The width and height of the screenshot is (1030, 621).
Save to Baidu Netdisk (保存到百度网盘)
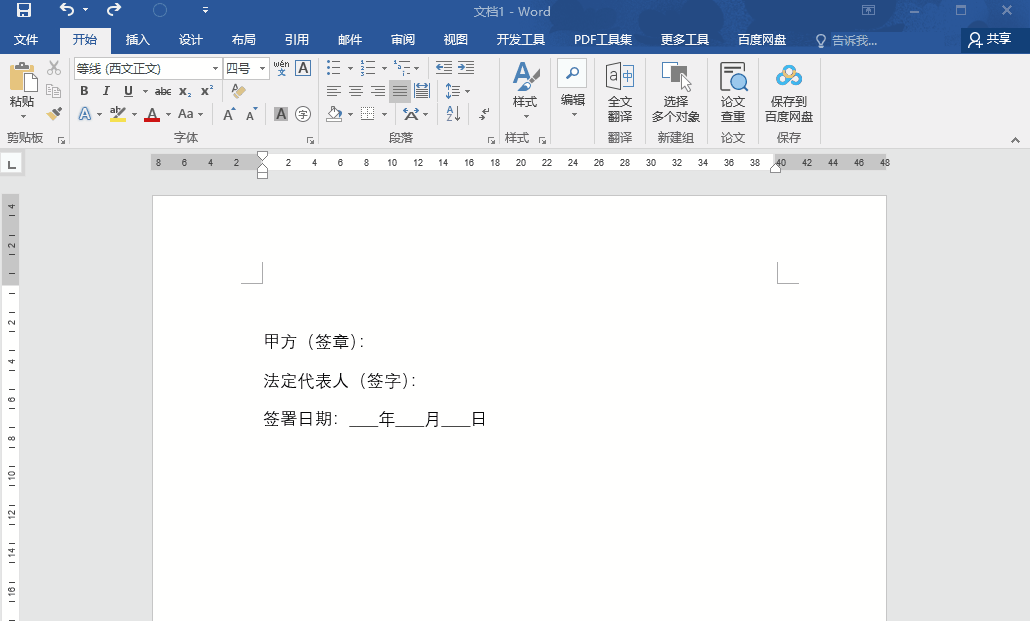[788, 92]
